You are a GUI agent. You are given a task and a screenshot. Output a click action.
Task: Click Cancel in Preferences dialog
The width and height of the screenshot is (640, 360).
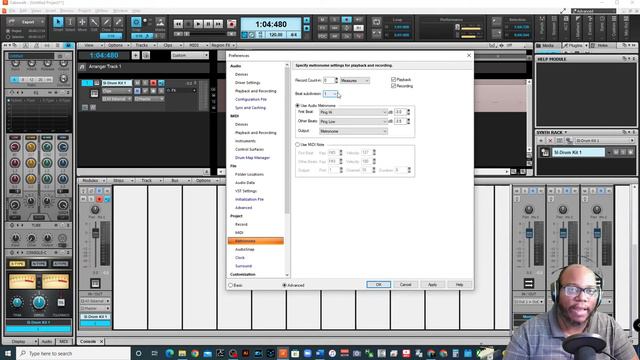405,284
